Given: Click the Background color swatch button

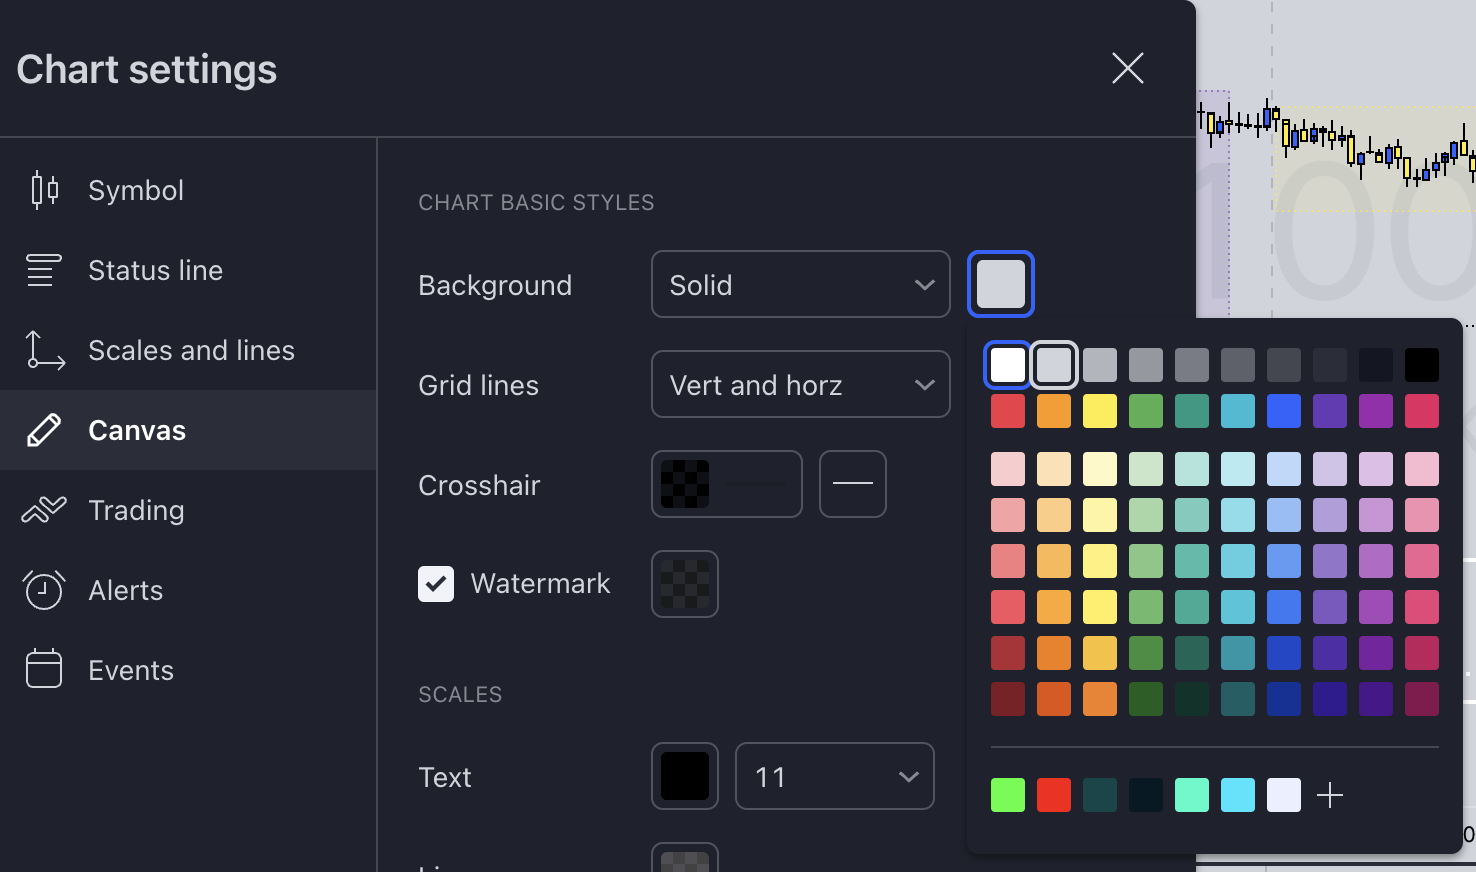Looking at the screenshot, I should 1000,284.
